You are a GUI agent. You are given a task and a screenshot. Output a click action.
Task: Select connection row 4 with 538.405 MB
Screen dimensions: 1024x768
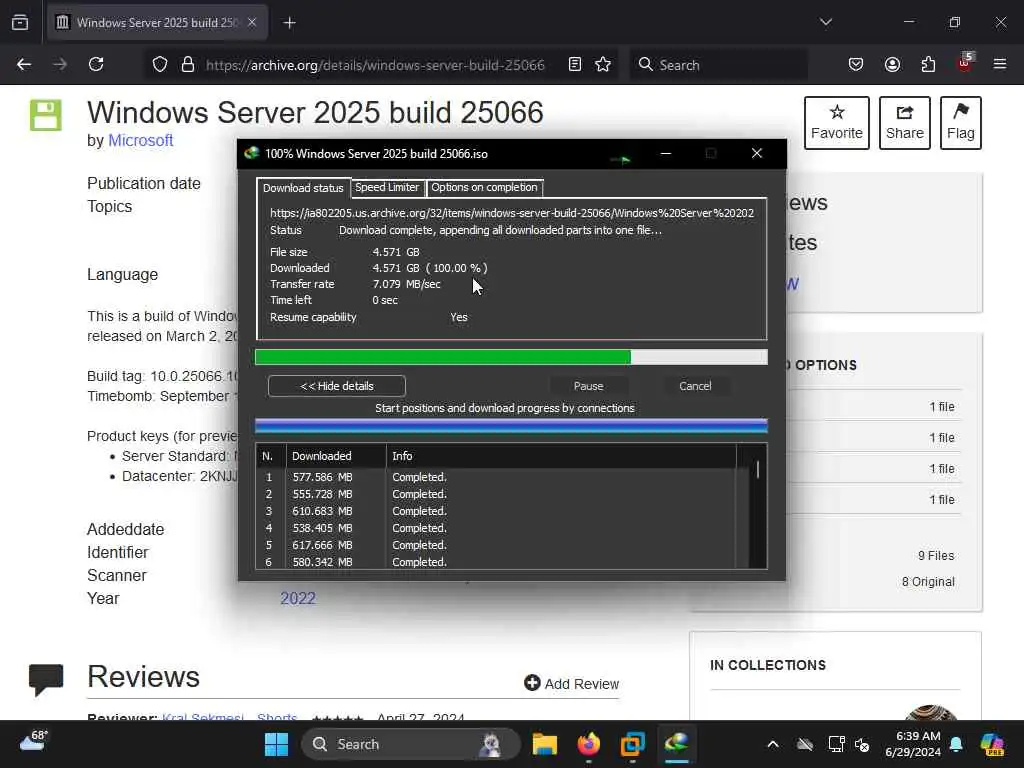pyautogui.click(x=496, y=528)
